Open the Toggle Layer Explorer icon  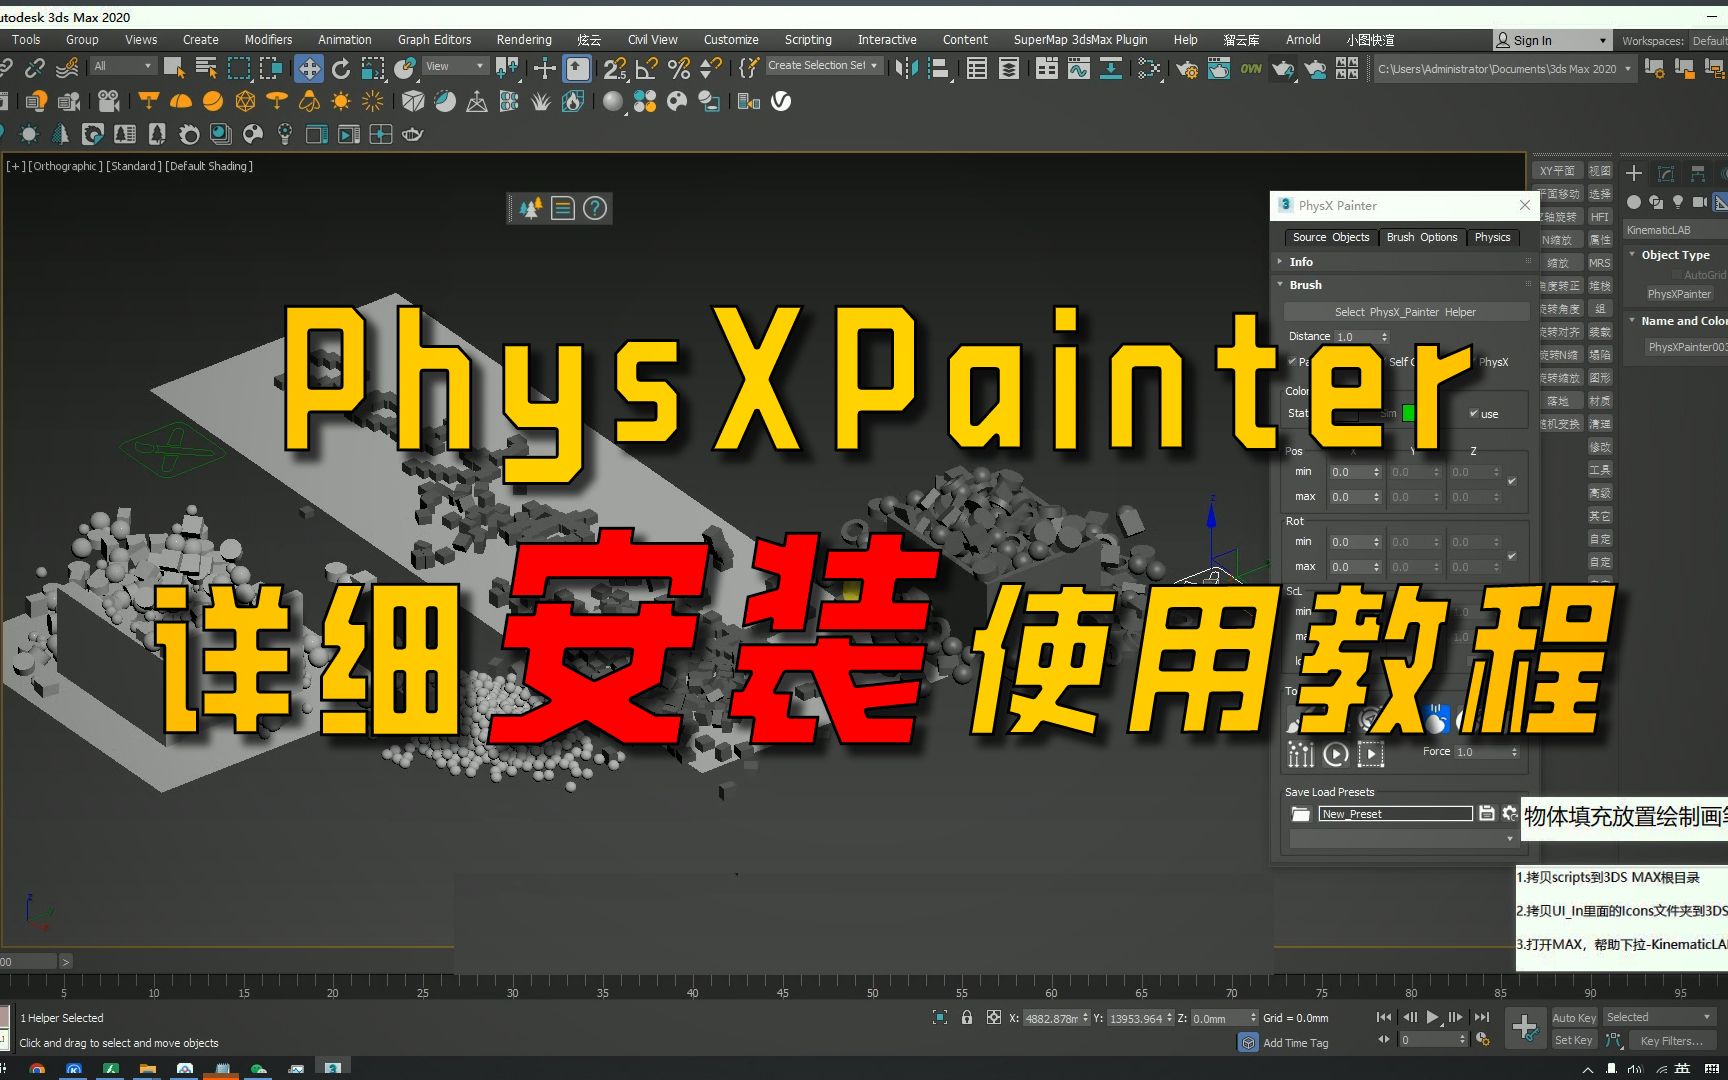[1009, 68]
